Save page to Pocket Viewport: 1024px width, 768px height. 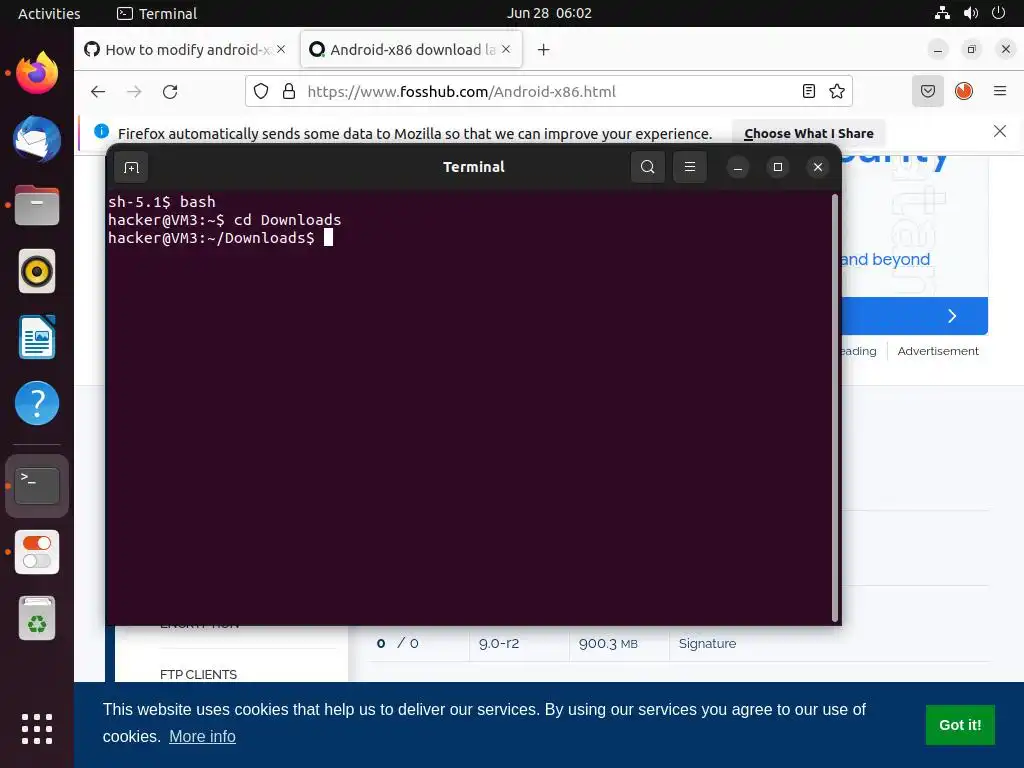point(927,91)
